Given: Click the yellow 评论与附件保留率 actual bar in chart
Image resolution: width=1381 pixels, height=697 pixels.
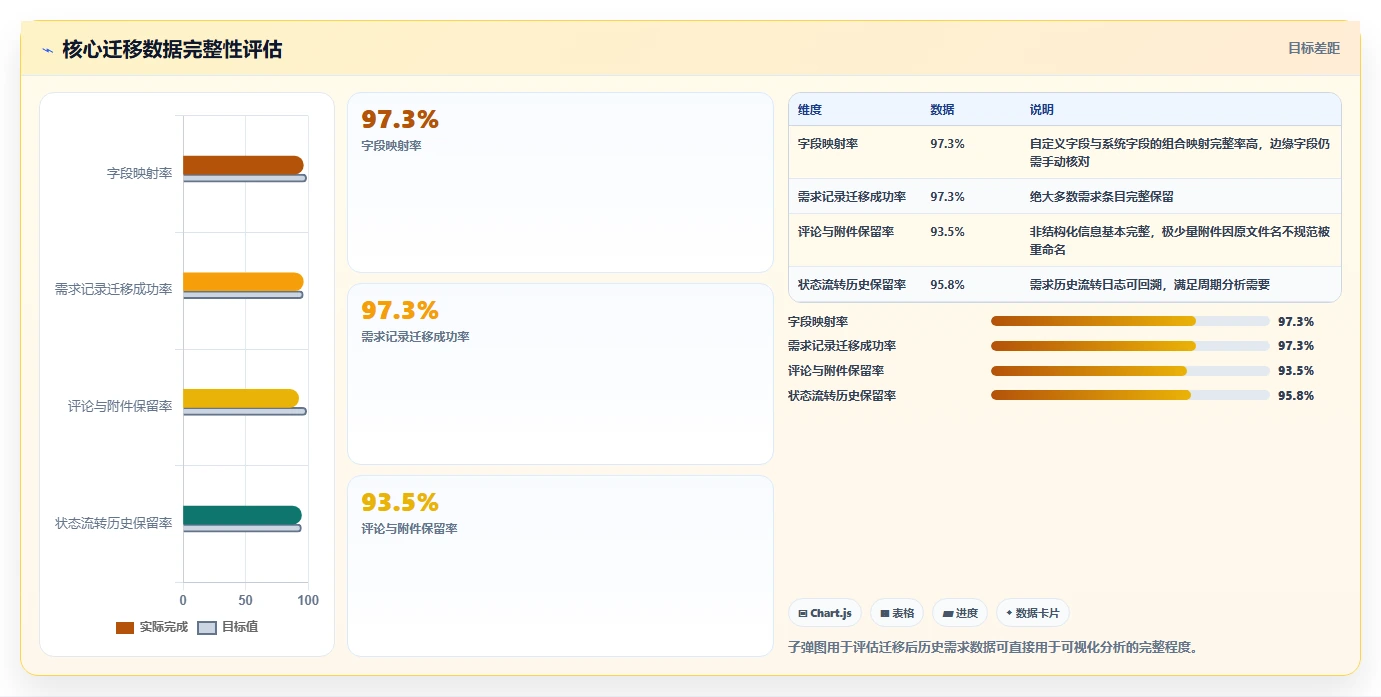Looking at the screenshot, I should pyautogui.click(x=241, y=398).
